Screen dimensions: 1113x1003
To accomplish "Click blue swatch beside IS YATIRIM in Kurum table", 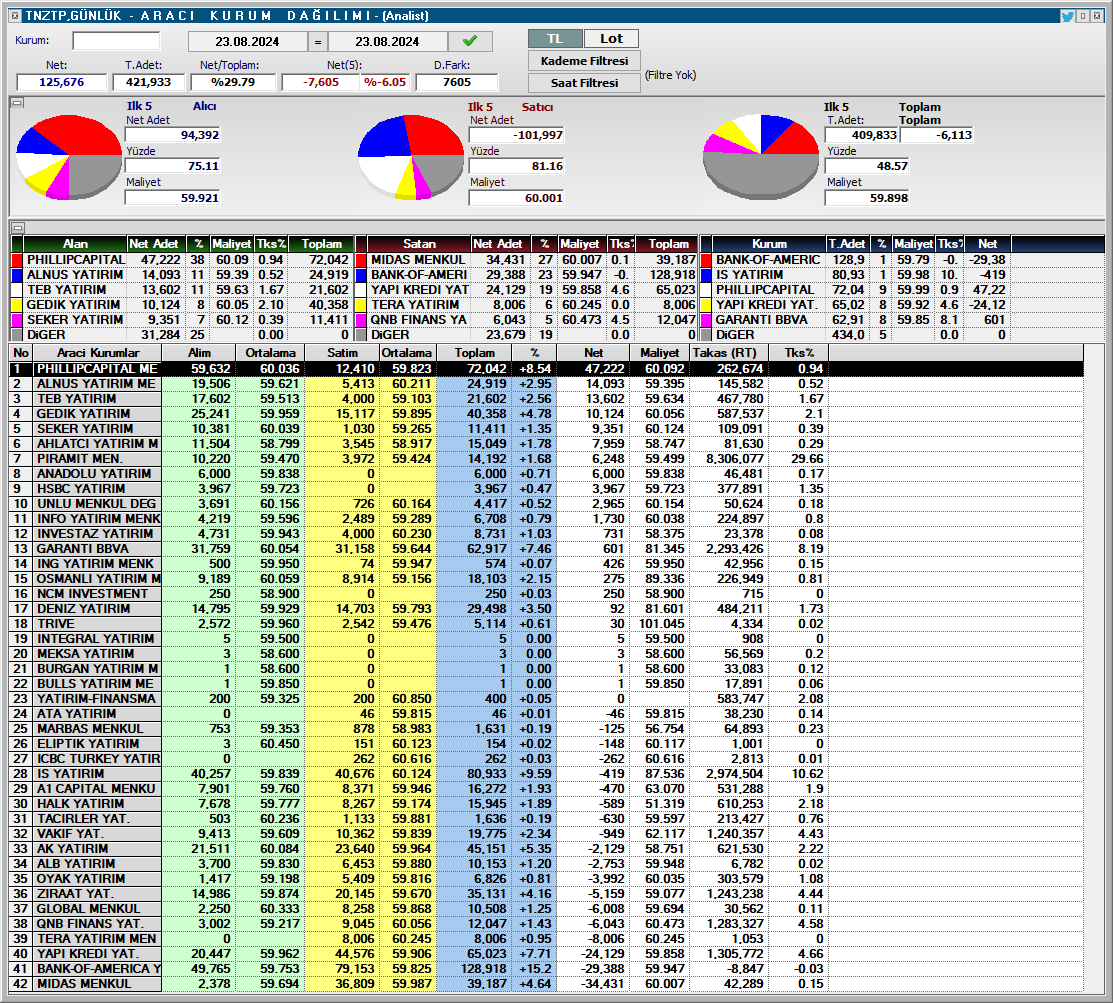I will pos(706,275).
